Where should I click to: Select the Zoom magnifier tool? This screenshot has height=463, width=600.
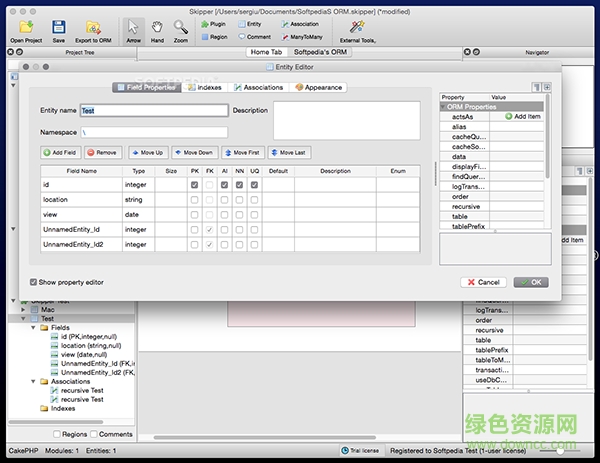click(180, 28)
